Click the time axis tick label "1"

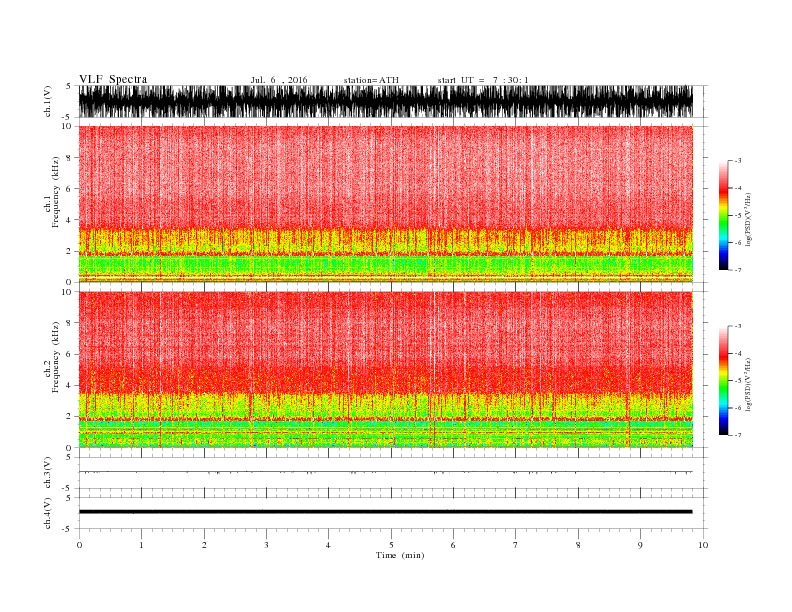tap(141, 545)
